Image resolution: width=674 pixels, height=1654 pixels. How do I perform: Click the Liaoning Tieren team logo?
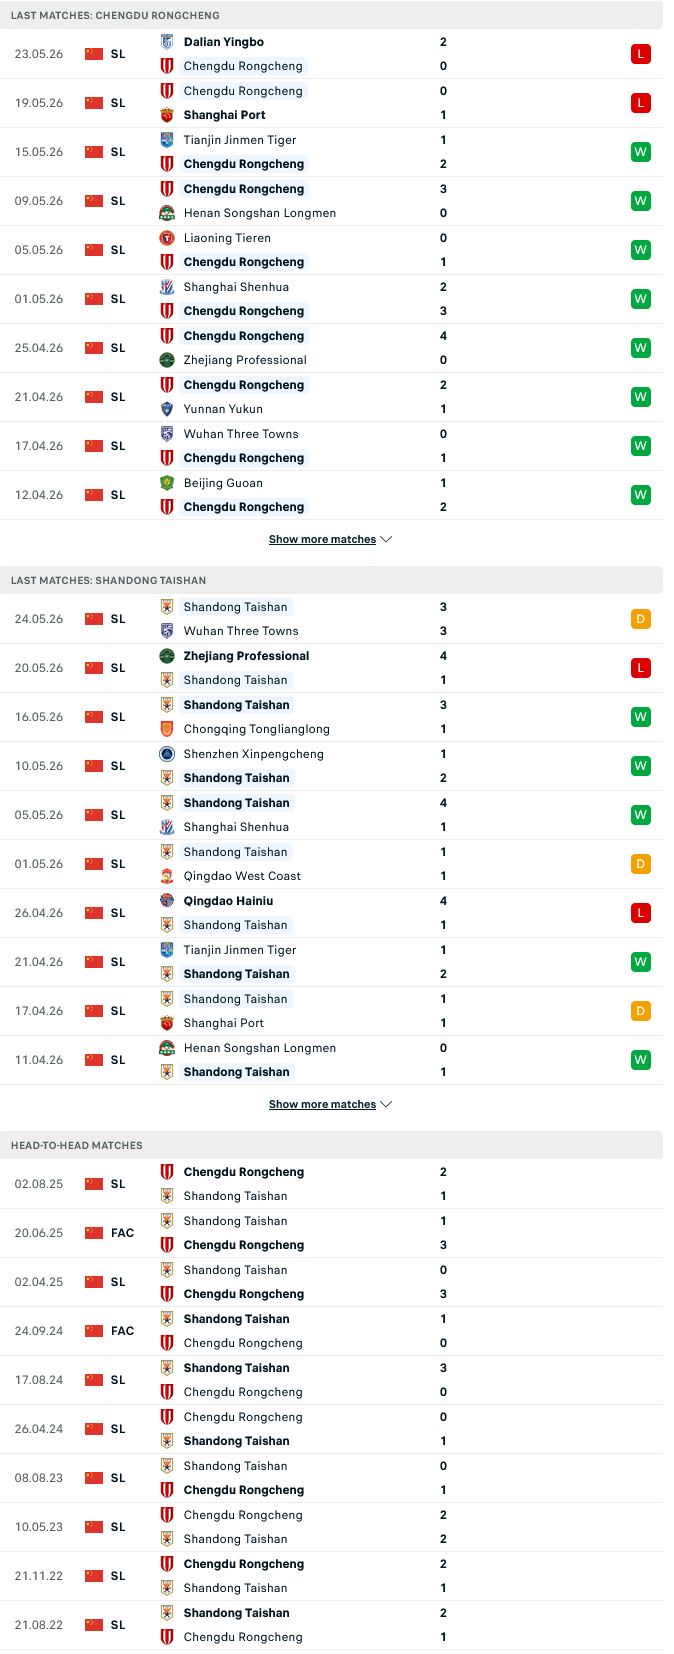[167, 238]
